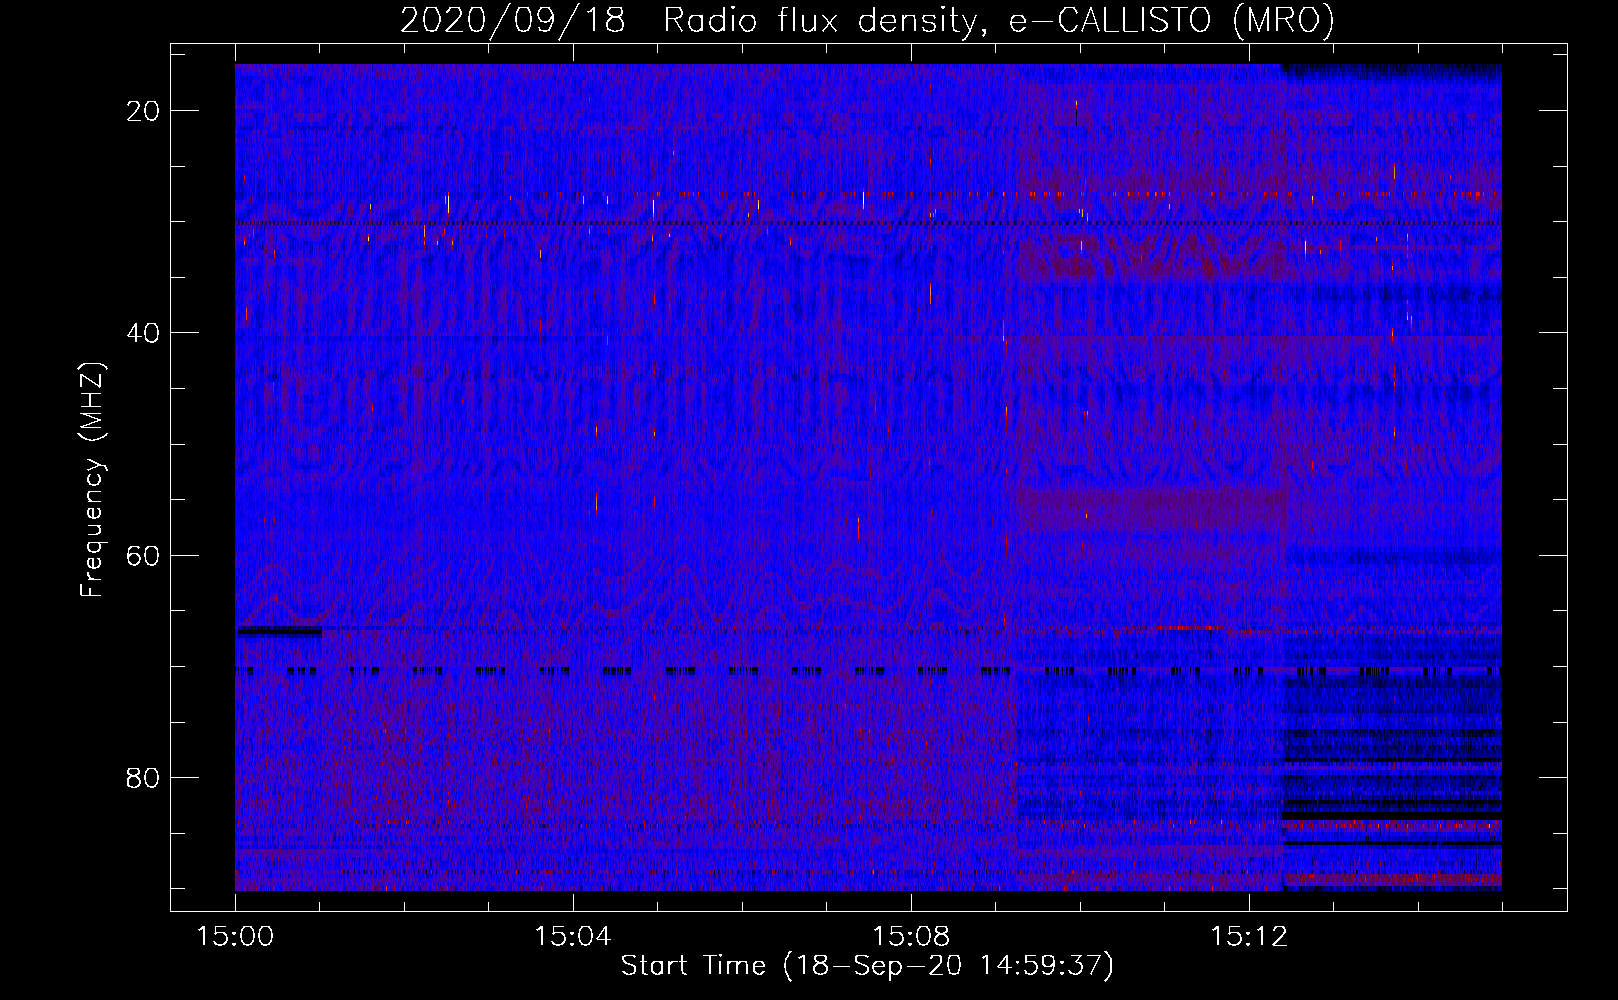
Task: Click the time tick label '15:00'
Action: 235,937
